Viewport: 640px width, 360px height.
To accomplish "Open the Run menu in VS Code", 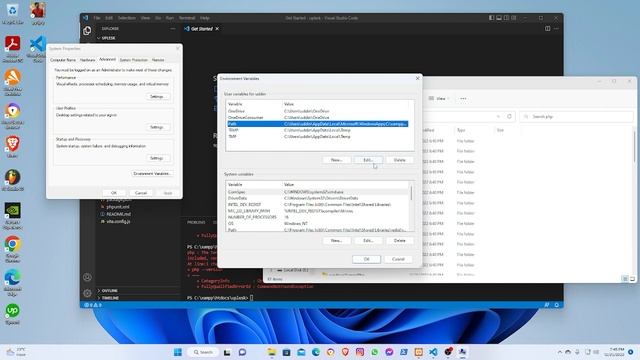I will pyautogui.click(x=170, y=18).
